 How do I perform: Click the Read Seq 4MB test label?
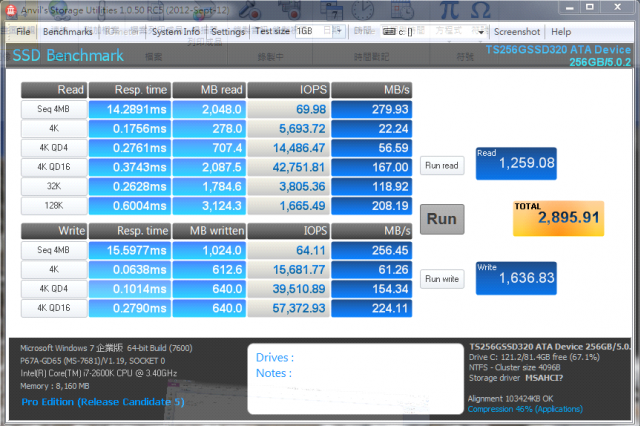[53, 109]
